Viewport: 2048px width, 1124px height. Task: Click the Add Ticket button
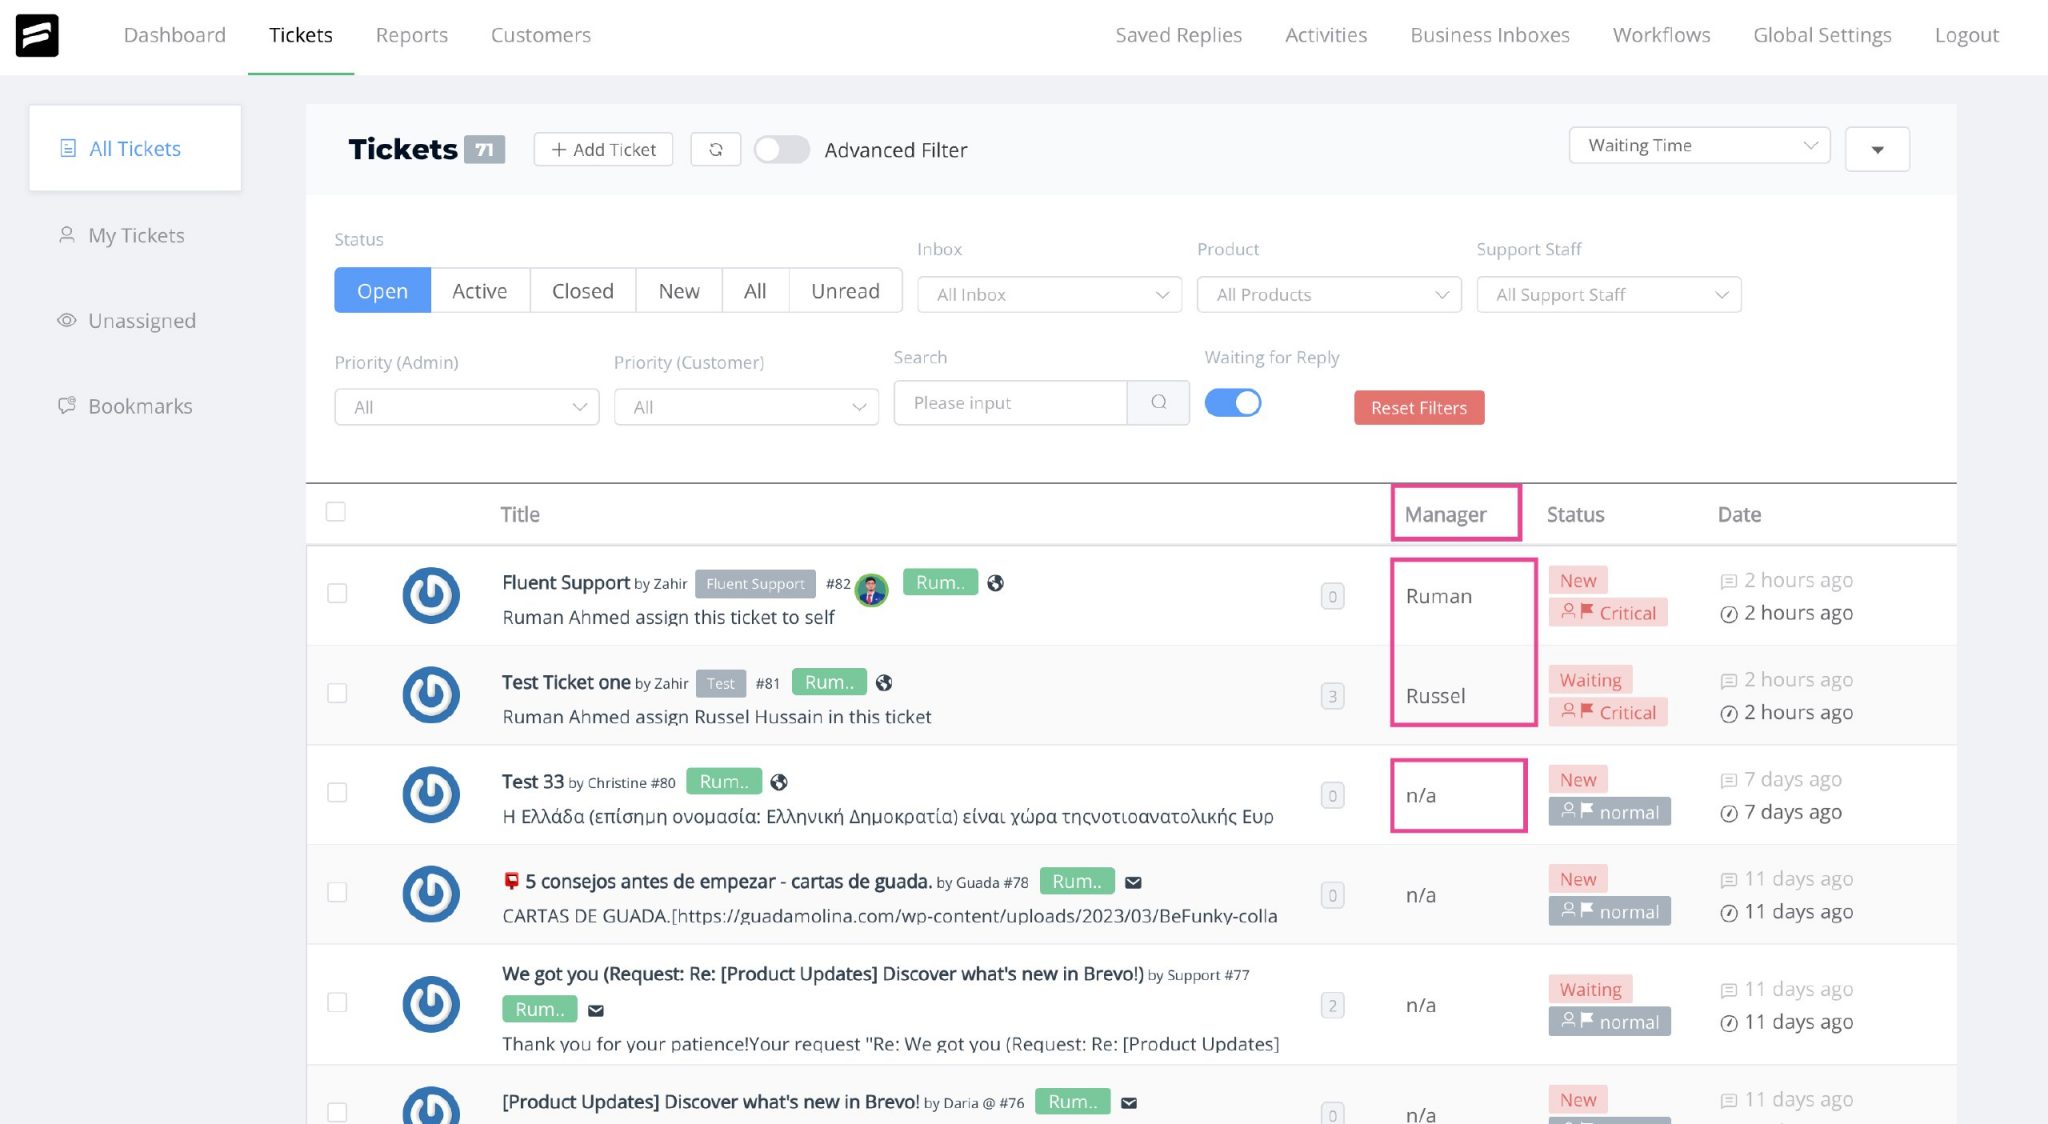tap(602, 148)
